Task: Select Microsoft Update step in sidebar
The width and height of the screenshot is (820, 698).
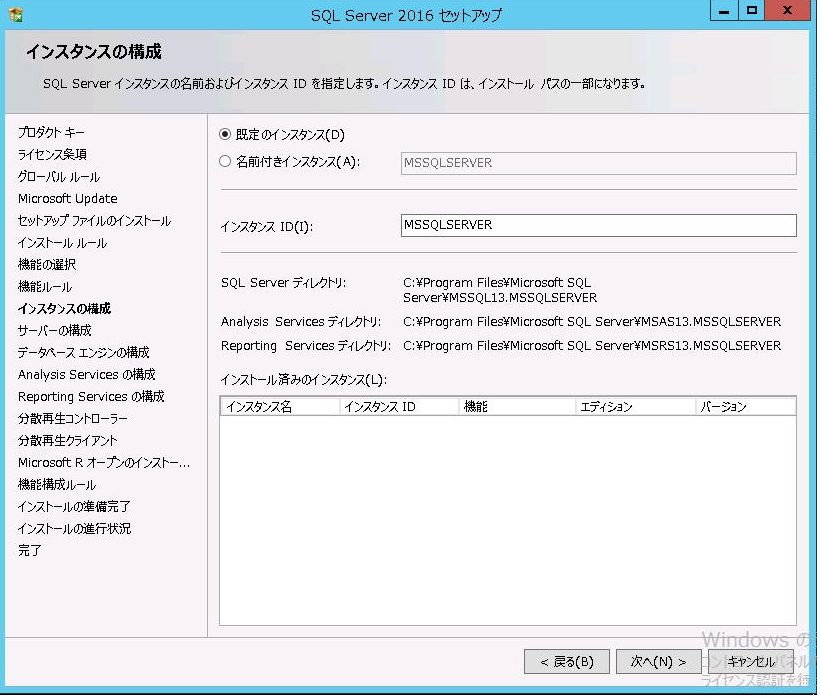Action: click(x=67, y=199)
